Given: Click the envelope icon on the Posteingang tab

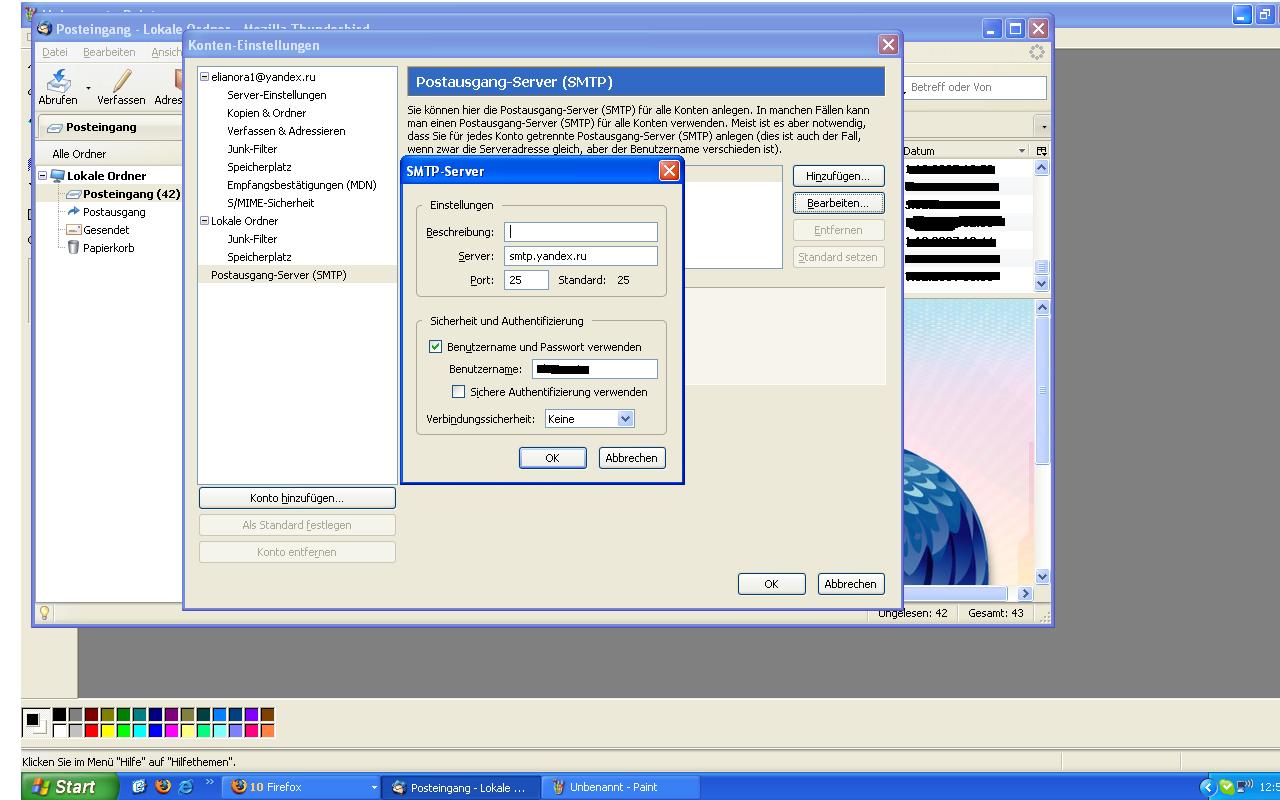Looking at the screenshot, I should [55, 128].
